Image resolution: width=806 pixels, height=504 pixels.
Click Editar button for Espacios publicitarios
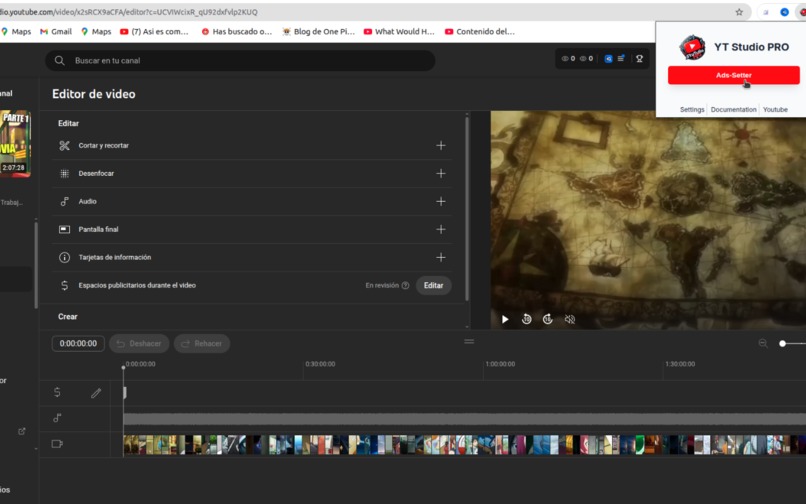click(433, 285)
